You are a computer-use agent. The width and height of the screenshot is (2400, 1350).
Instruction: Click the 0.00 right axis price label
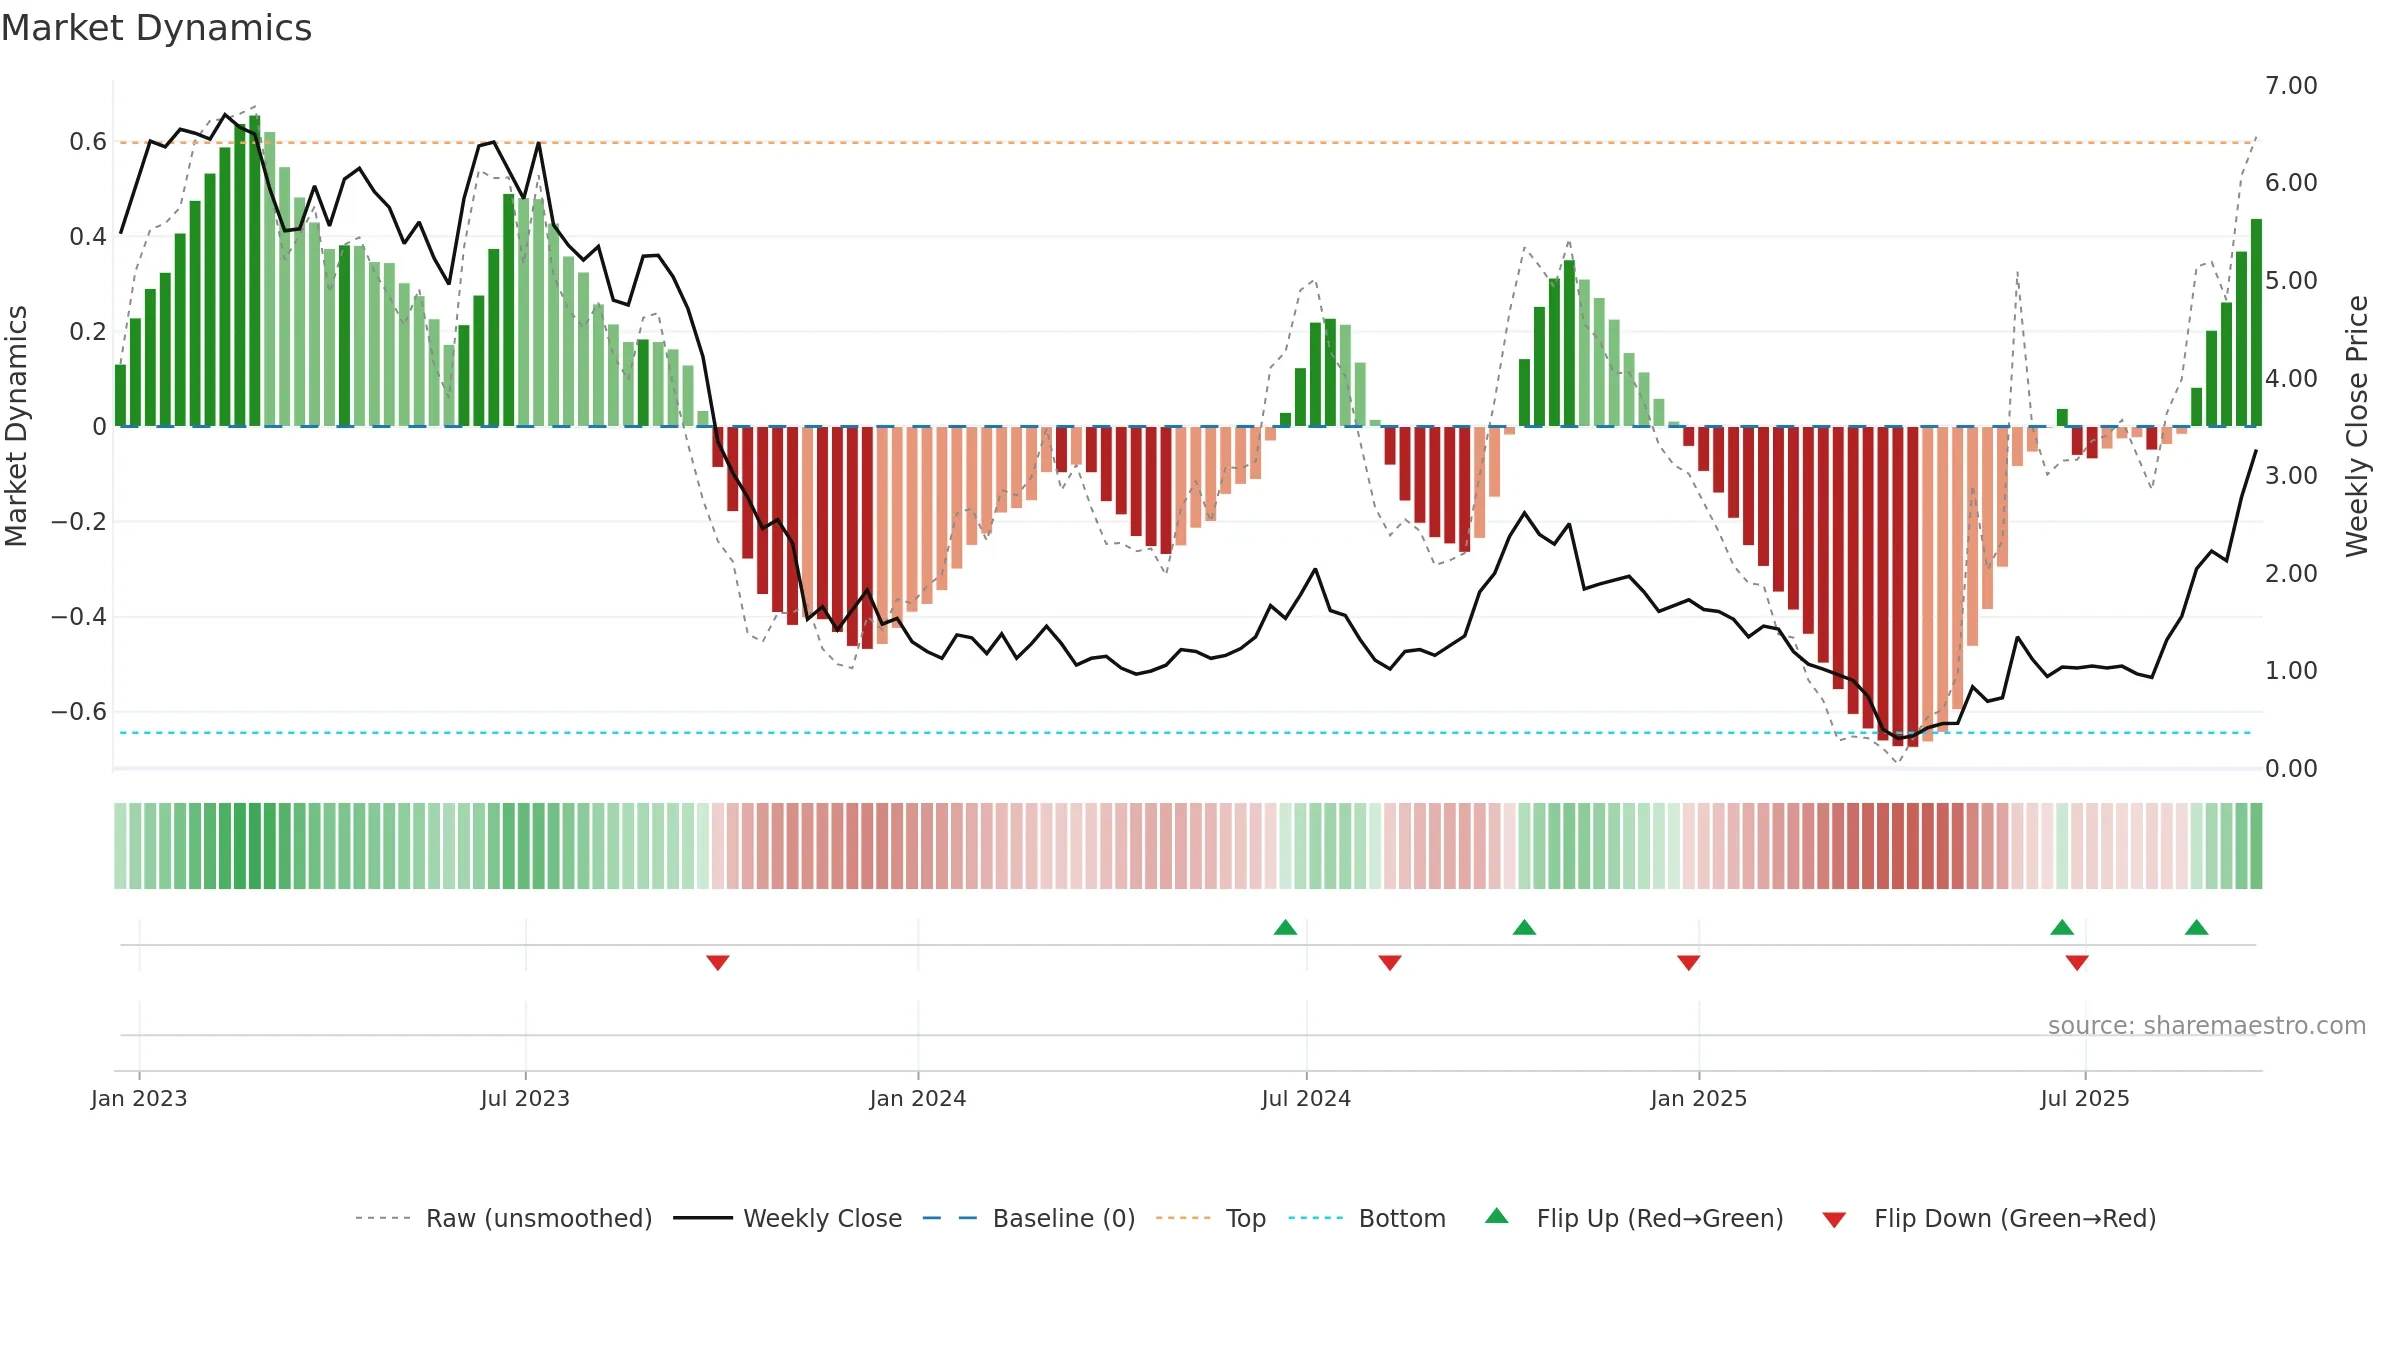click(2291, 769)
